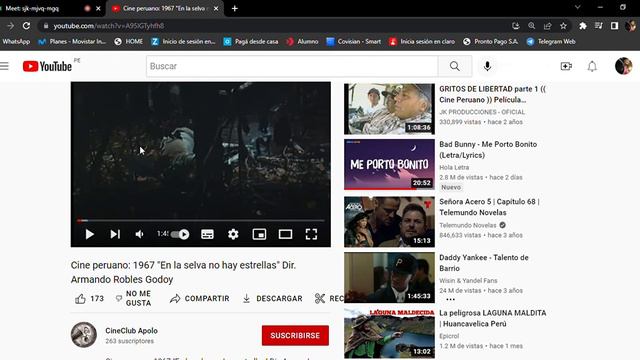Open HOME bookmark
This screenshot has width=640, height=360.
tap(129, 41)
